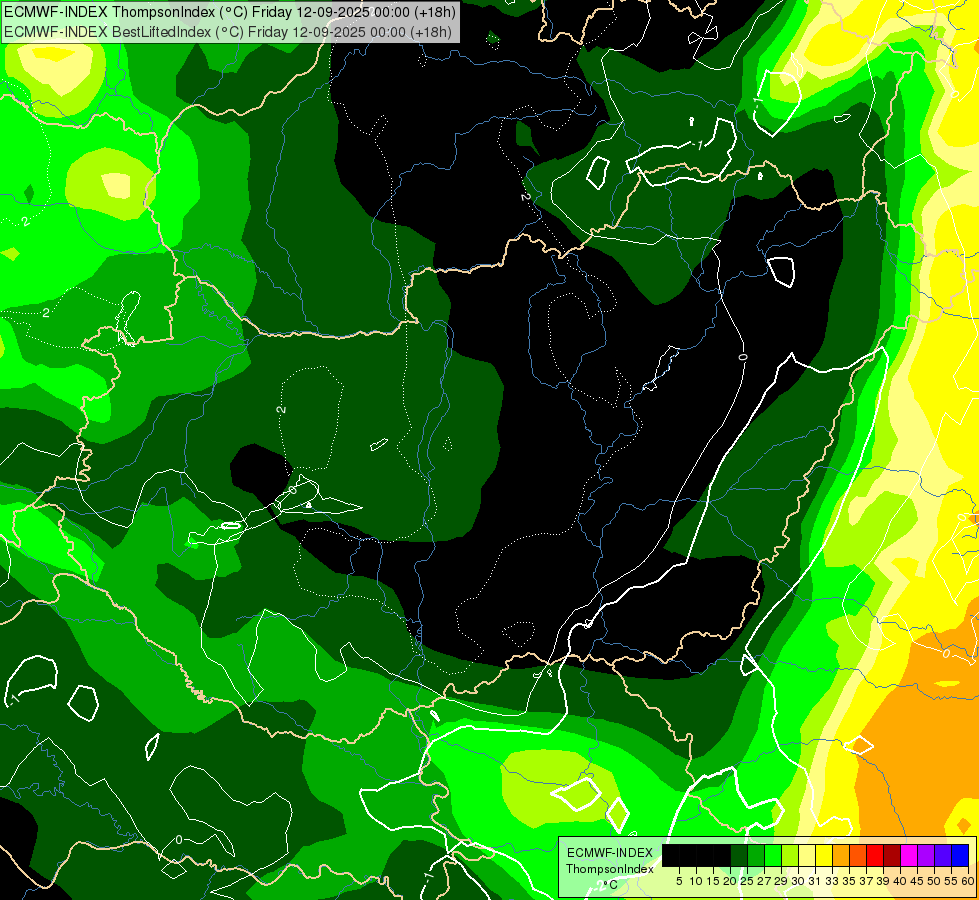Image resolution: width=979 pixels, height=900 pixels.
Task: Click the ThompsonIndex title line at top
Action: [230, 12]
